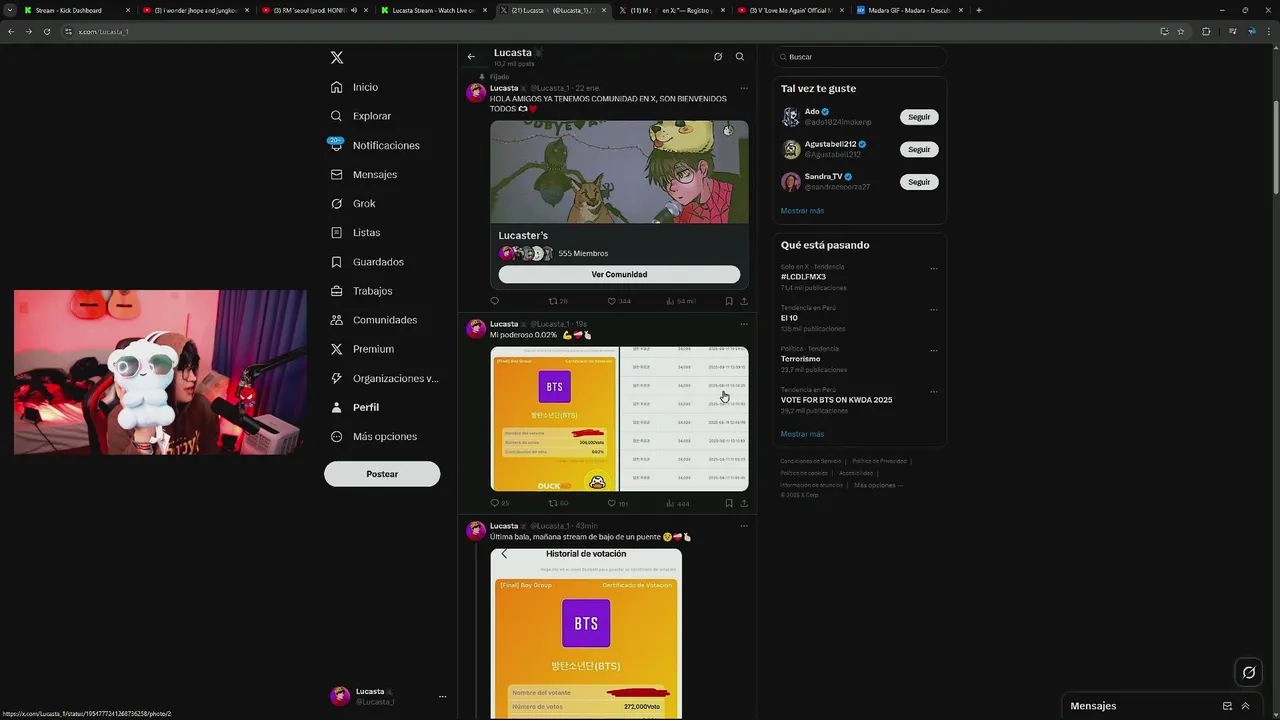
Task: Click the search icon in profile header
Action: tap(740, 57)
